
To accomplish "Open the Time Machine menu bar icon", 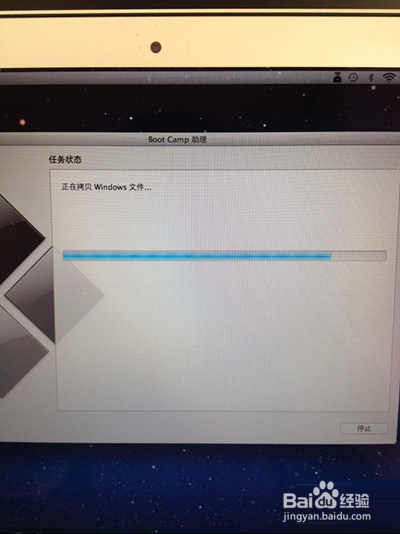I will (x=354, y=78).
